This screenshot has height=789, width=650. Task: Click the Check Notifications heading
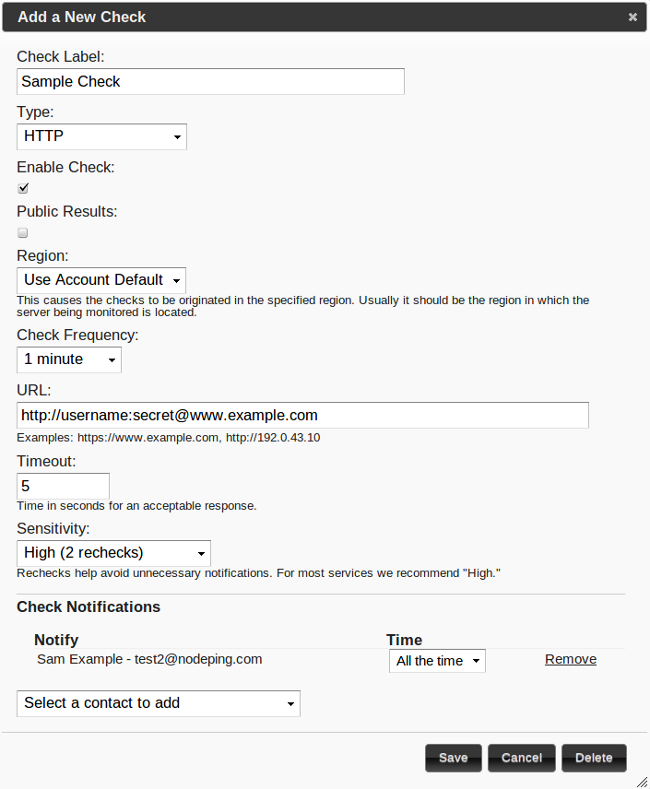coord(89,607)
